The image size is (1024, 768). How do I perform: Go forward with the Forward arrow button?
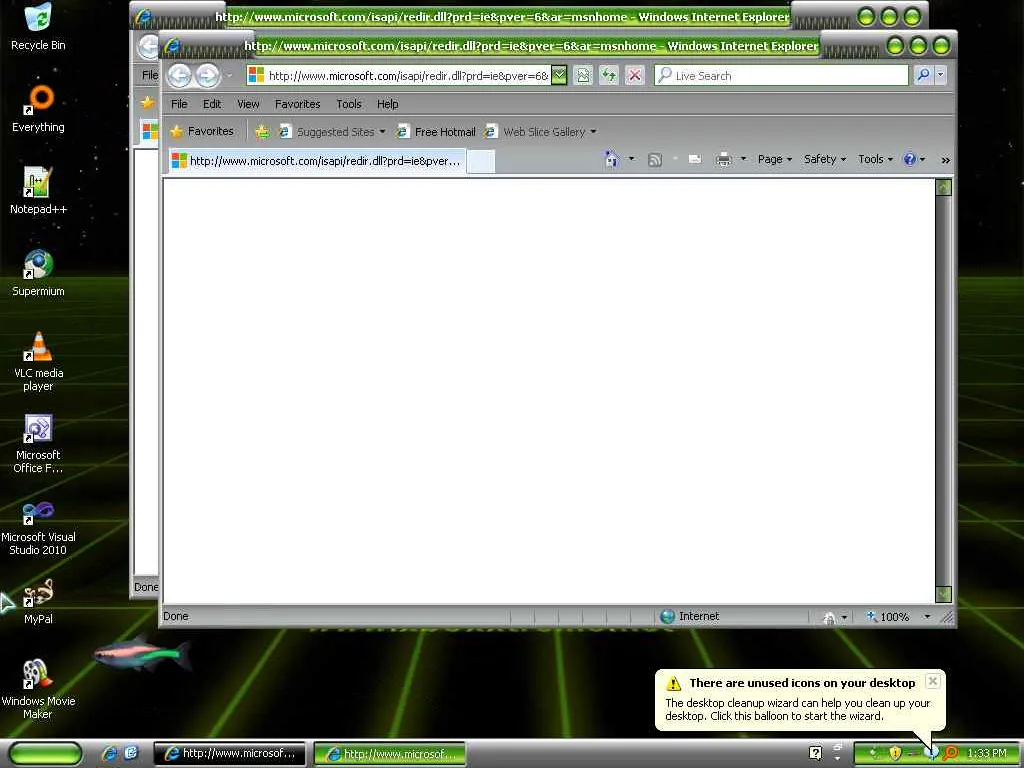click(x=208, y=76)
